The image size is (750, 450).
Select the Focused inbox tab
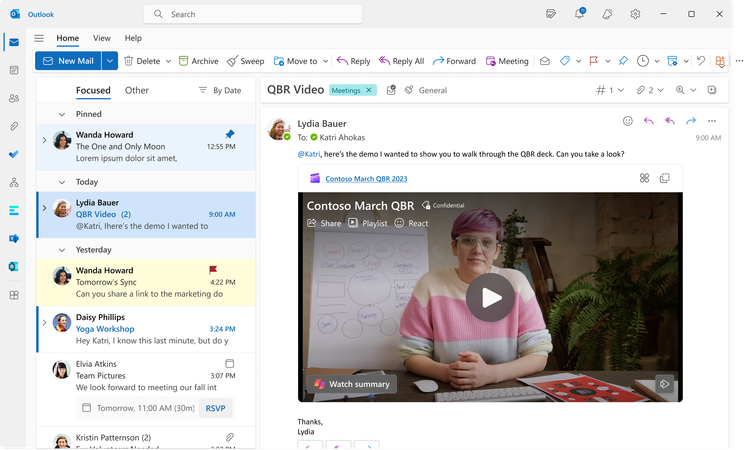[x=93, y=90]
